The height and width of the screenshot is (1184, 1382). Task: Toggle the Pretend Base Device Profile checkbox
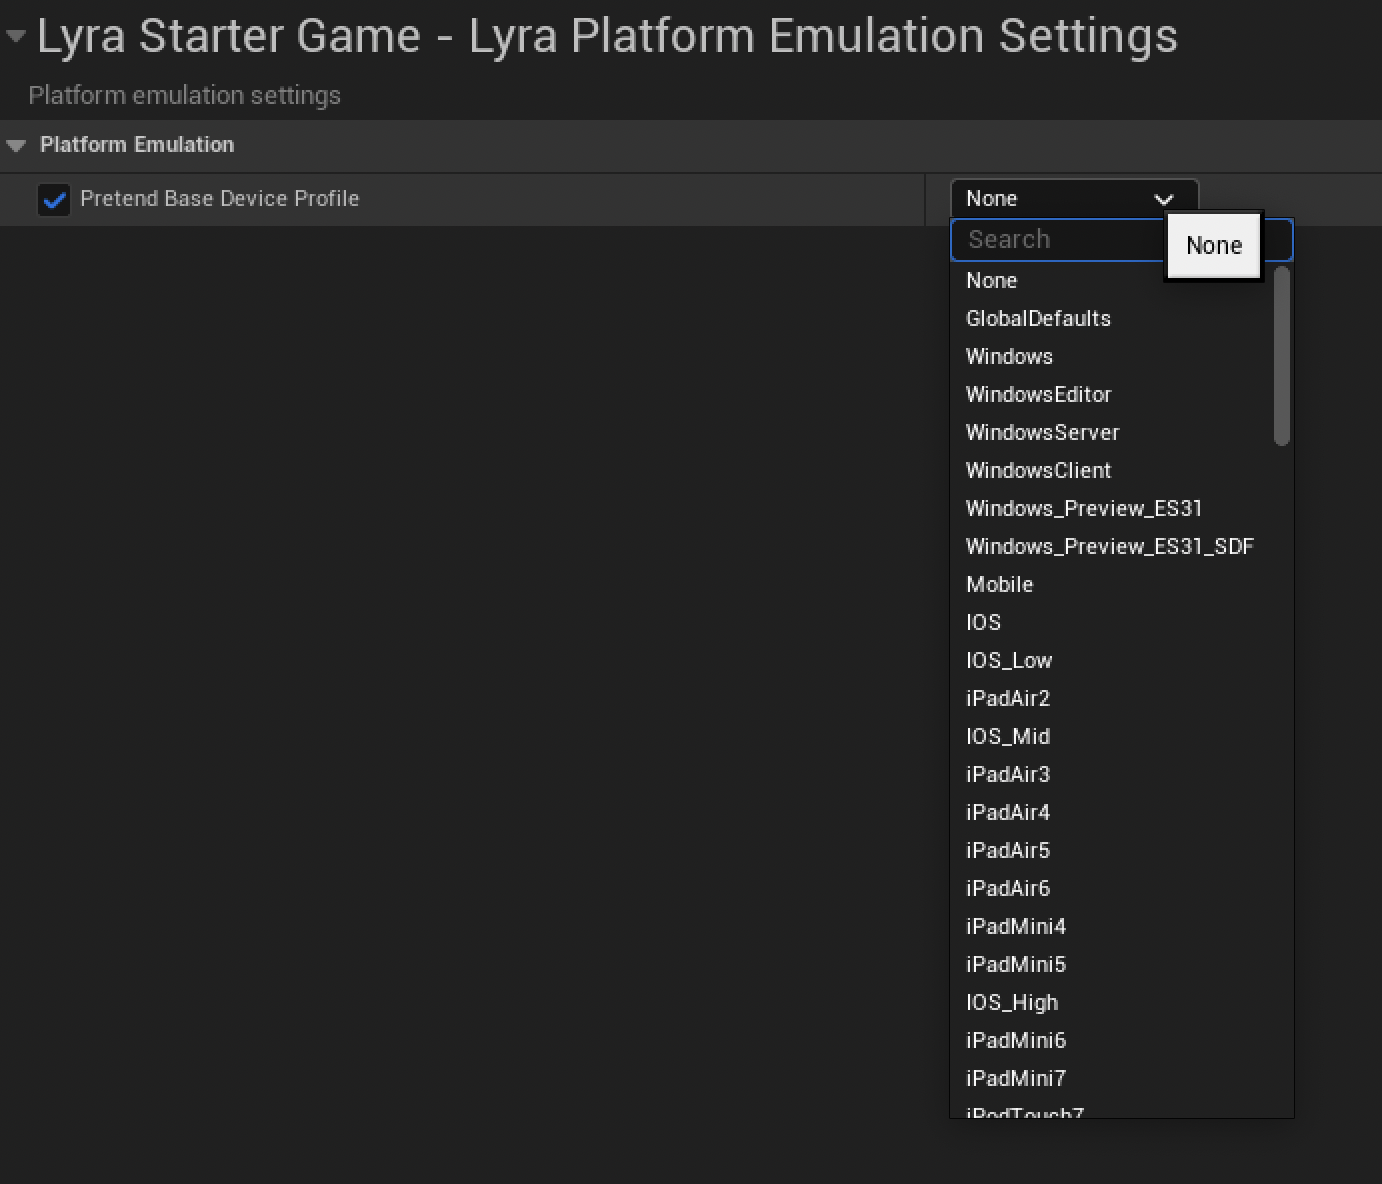tap(54, 199)
